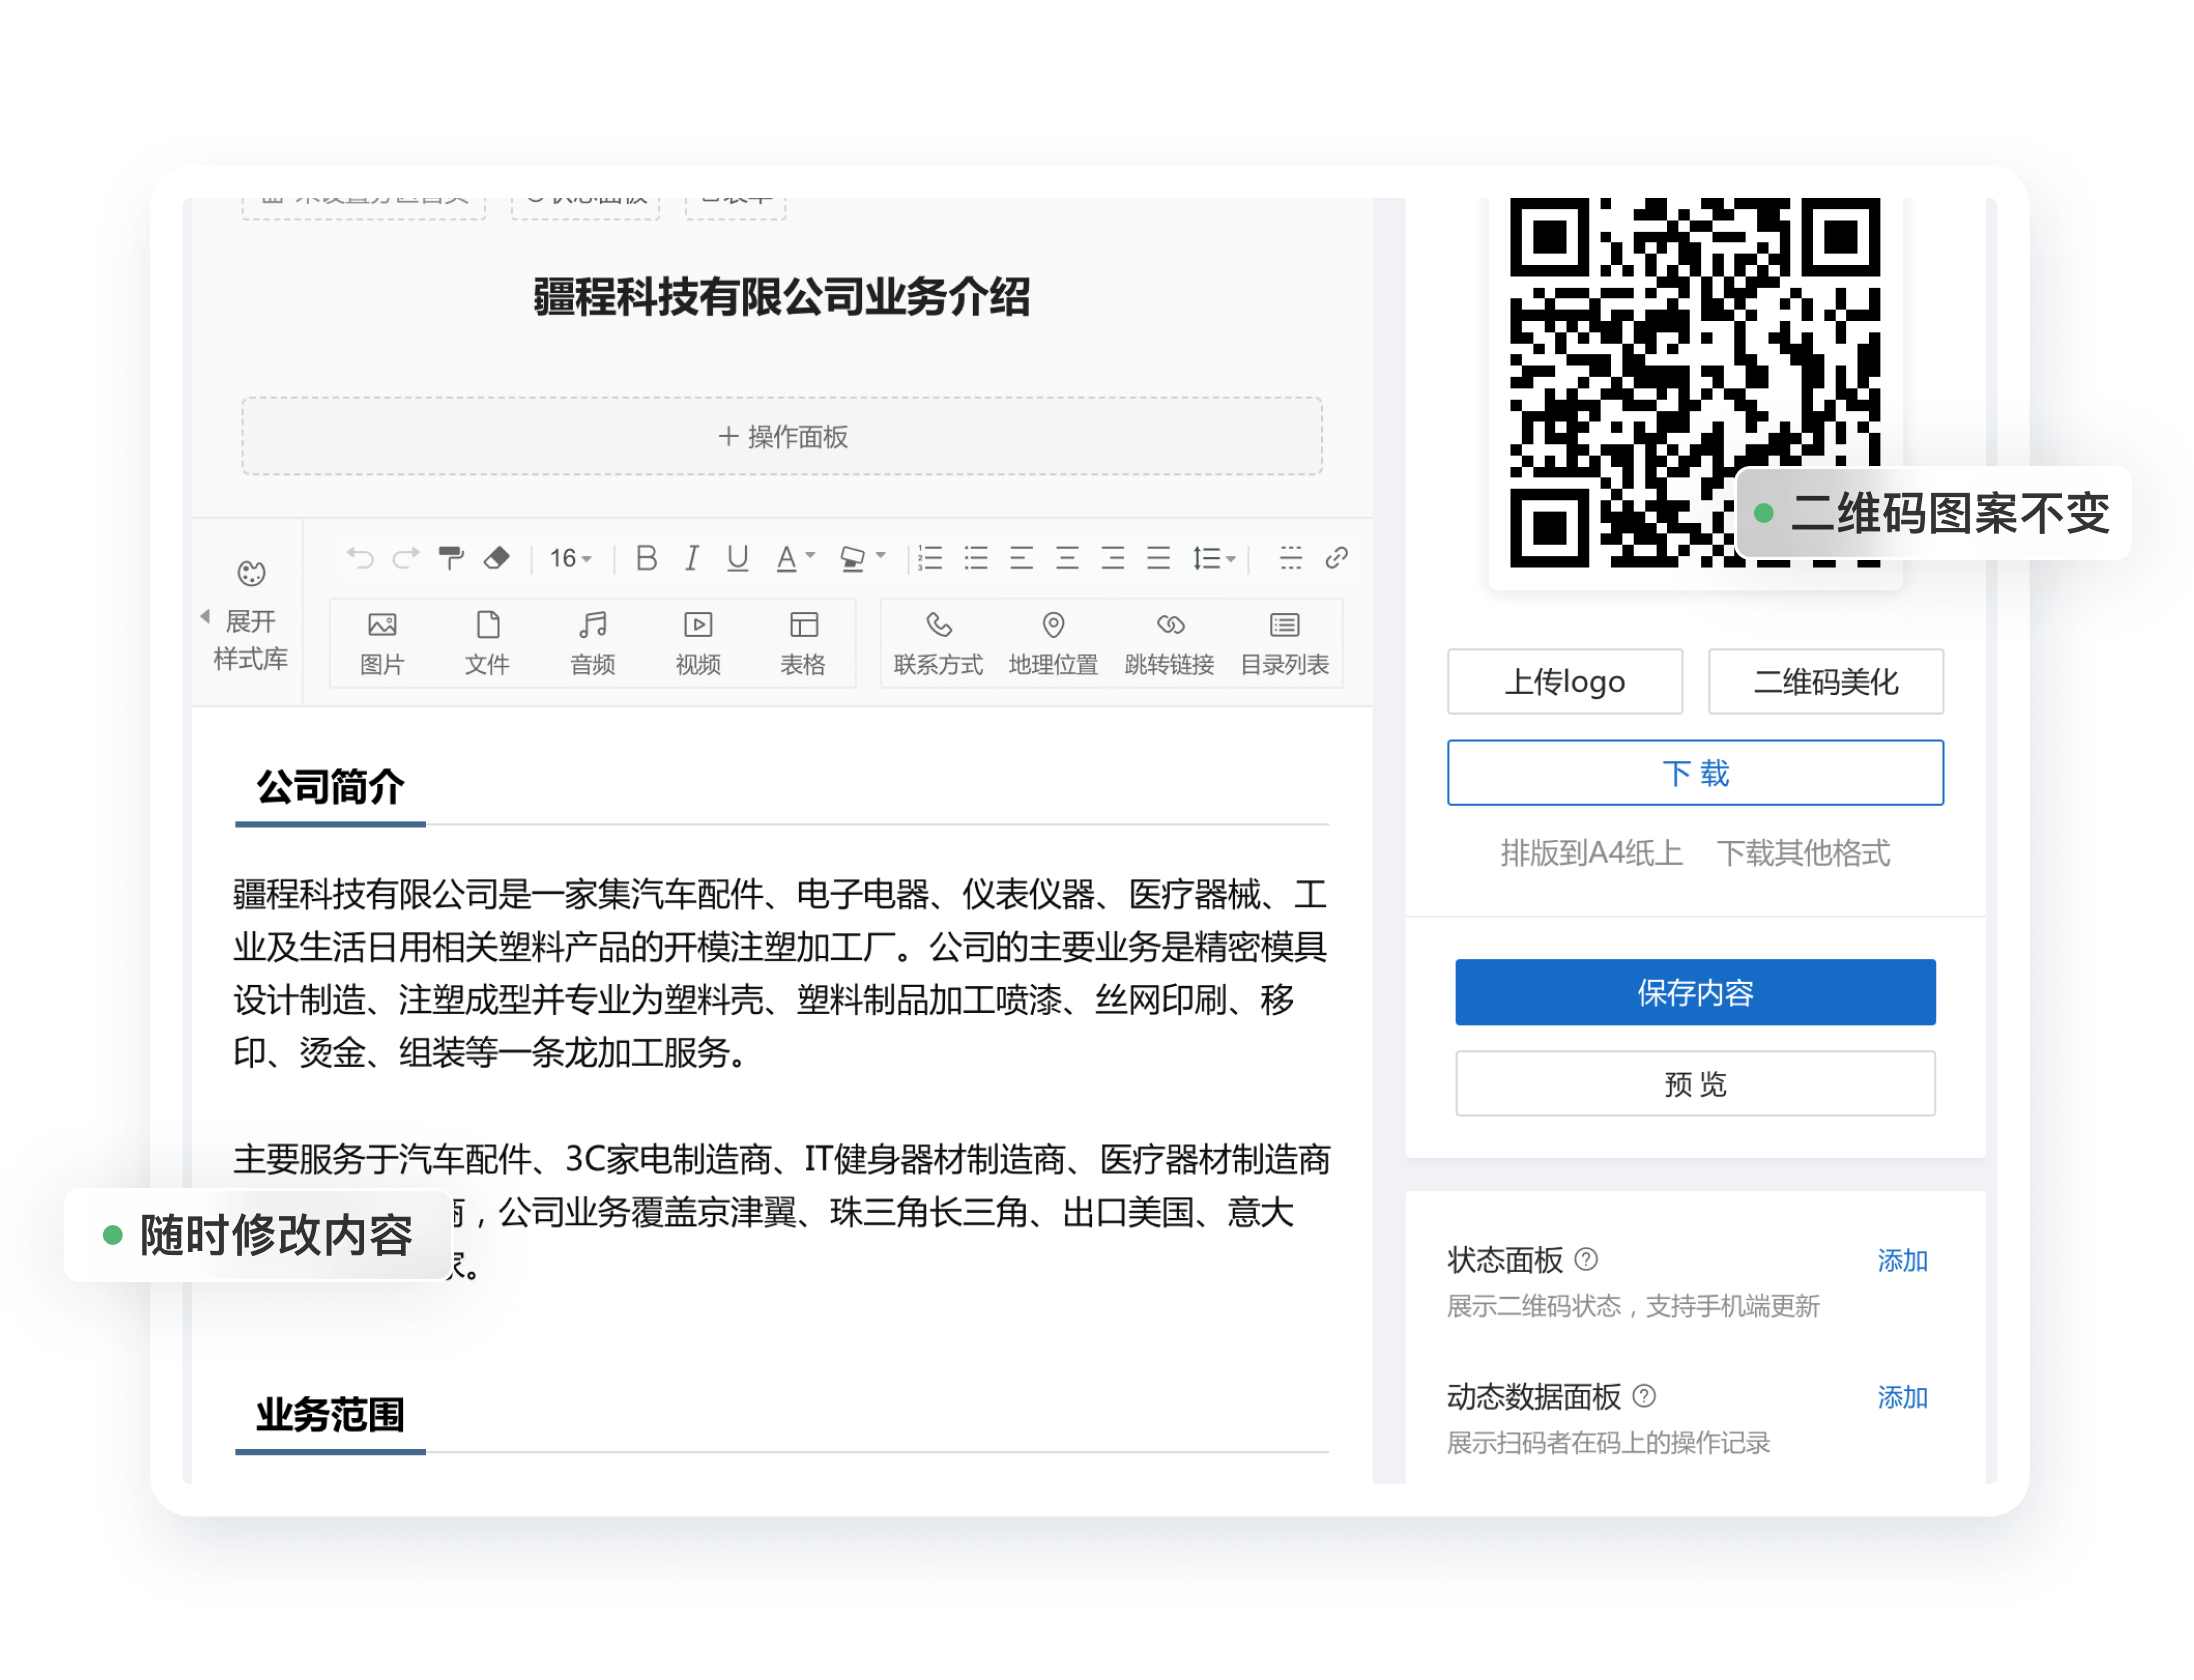Click paragraph starting 疆程科技有限公司是一家

click(781, 973)
